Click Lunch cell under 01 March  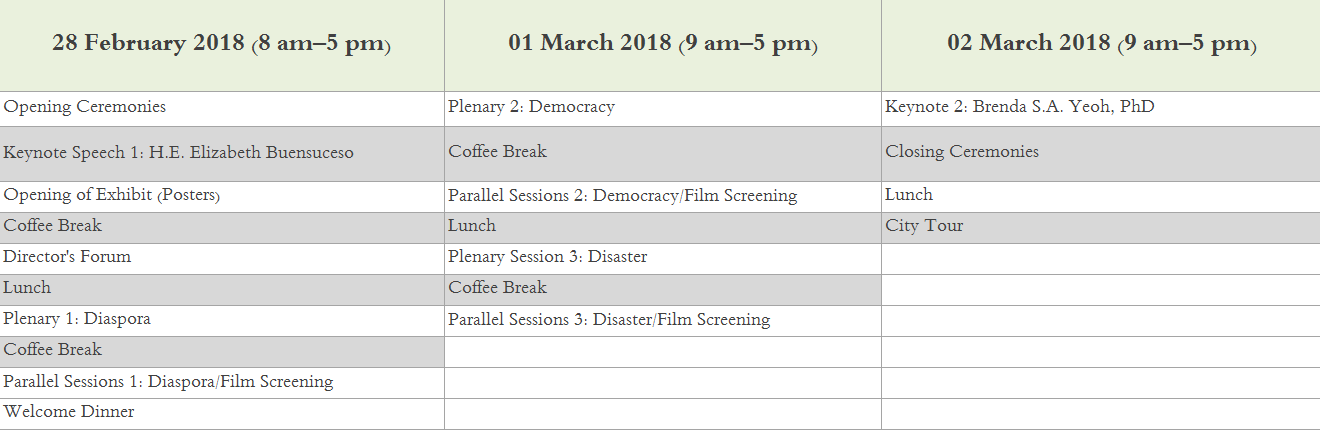pos(663,228)
